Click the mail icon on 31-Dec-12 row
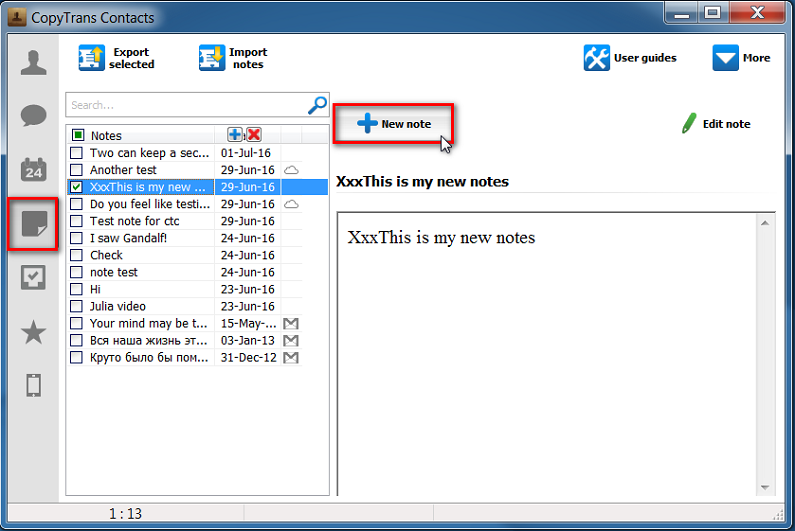 (291, 358)
